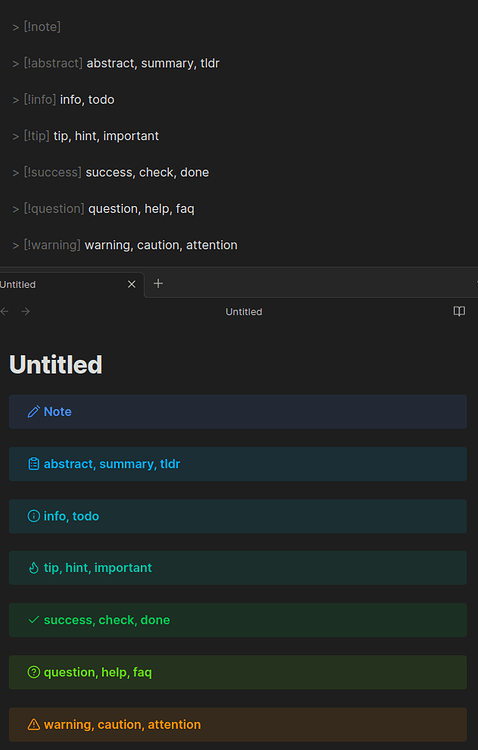Switch to reading view with book icon
The width and height of the screenshot is (478, 750).
459,311
